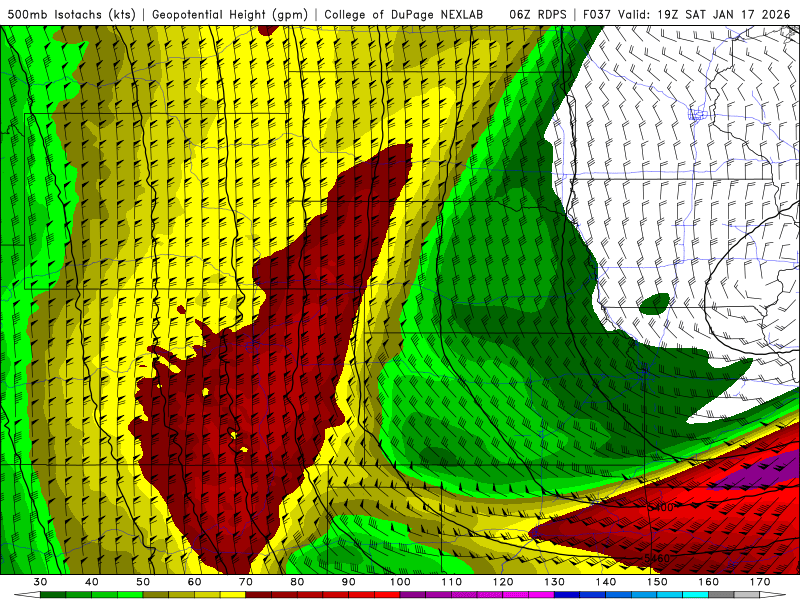Click the legend value "140"
This screenshot has height=600, width=800.
[x=606, y=582]
